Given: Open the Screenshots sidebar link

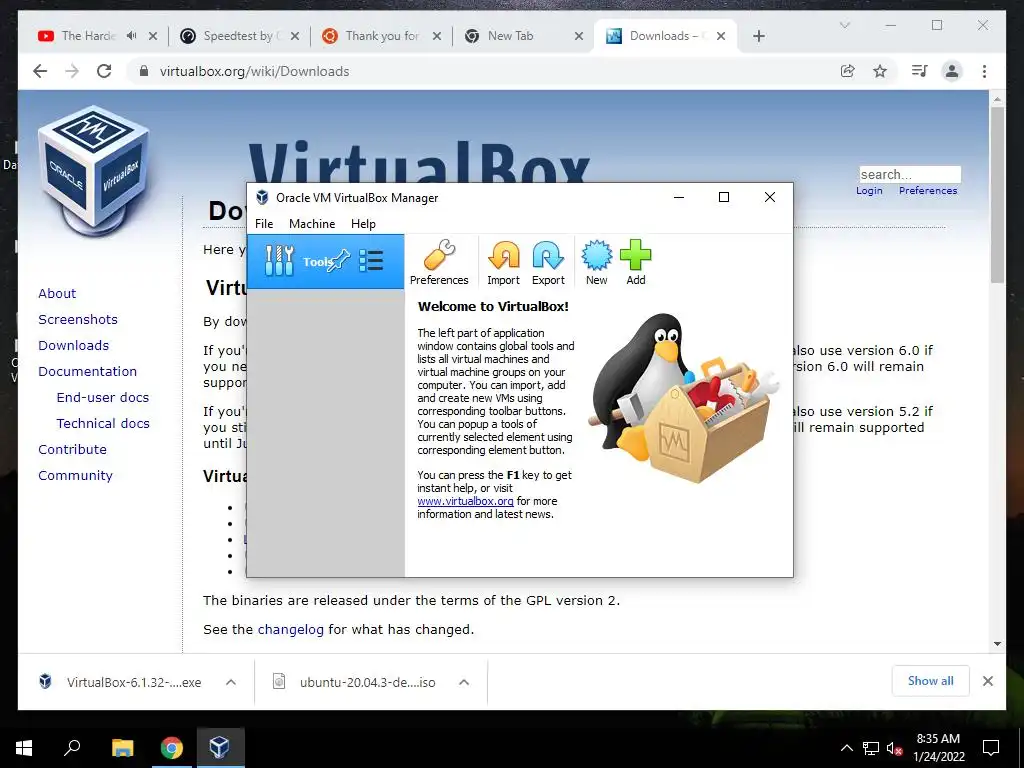Looking at the screenshot, I should pos(78,319).
